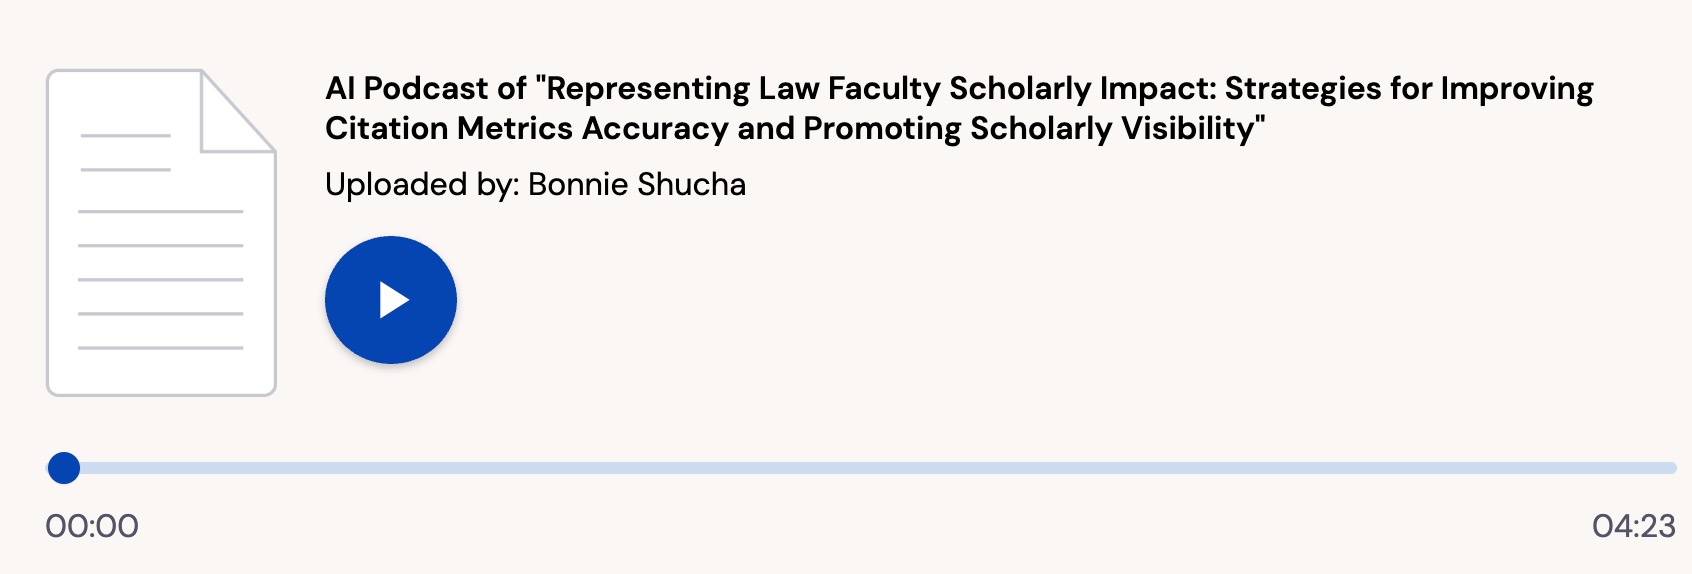Viewport: 1692px width, 574px height.
Task: Seek to one-quarter of the audio progress bar
Action: tap(467, 468)
